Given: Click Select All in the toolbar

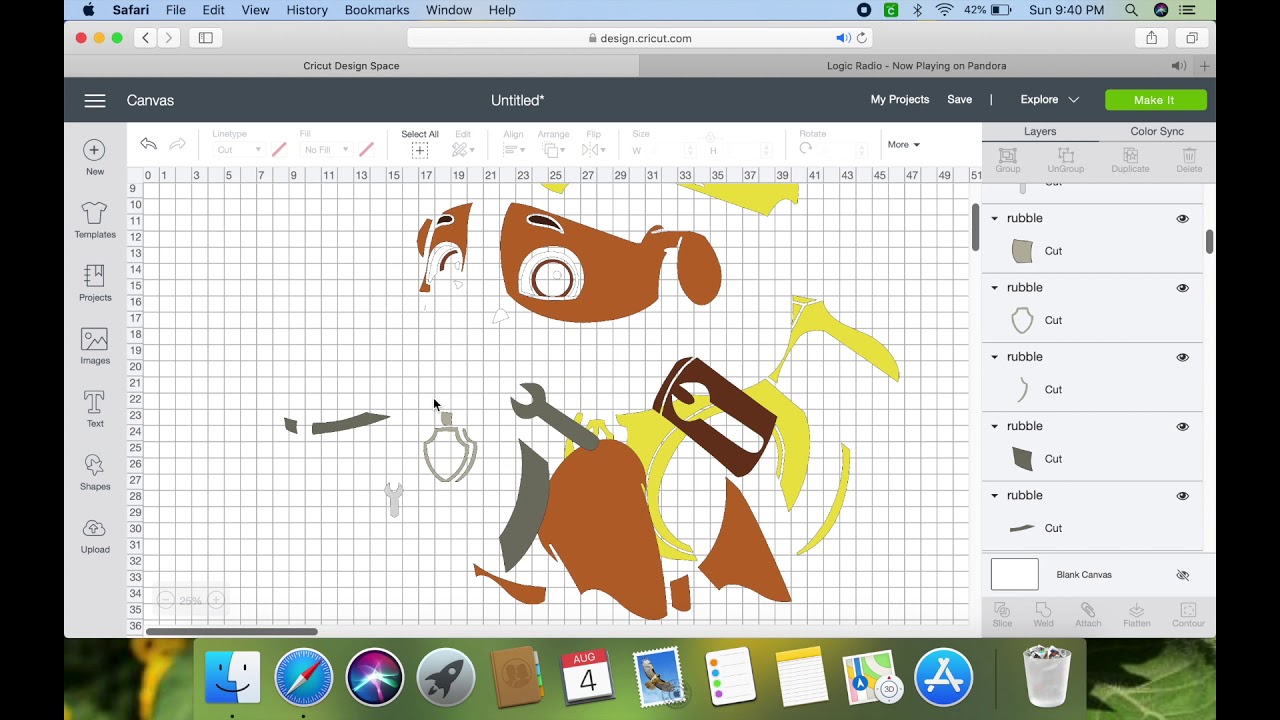Looking at the screenshot, I should click(420, 144).
